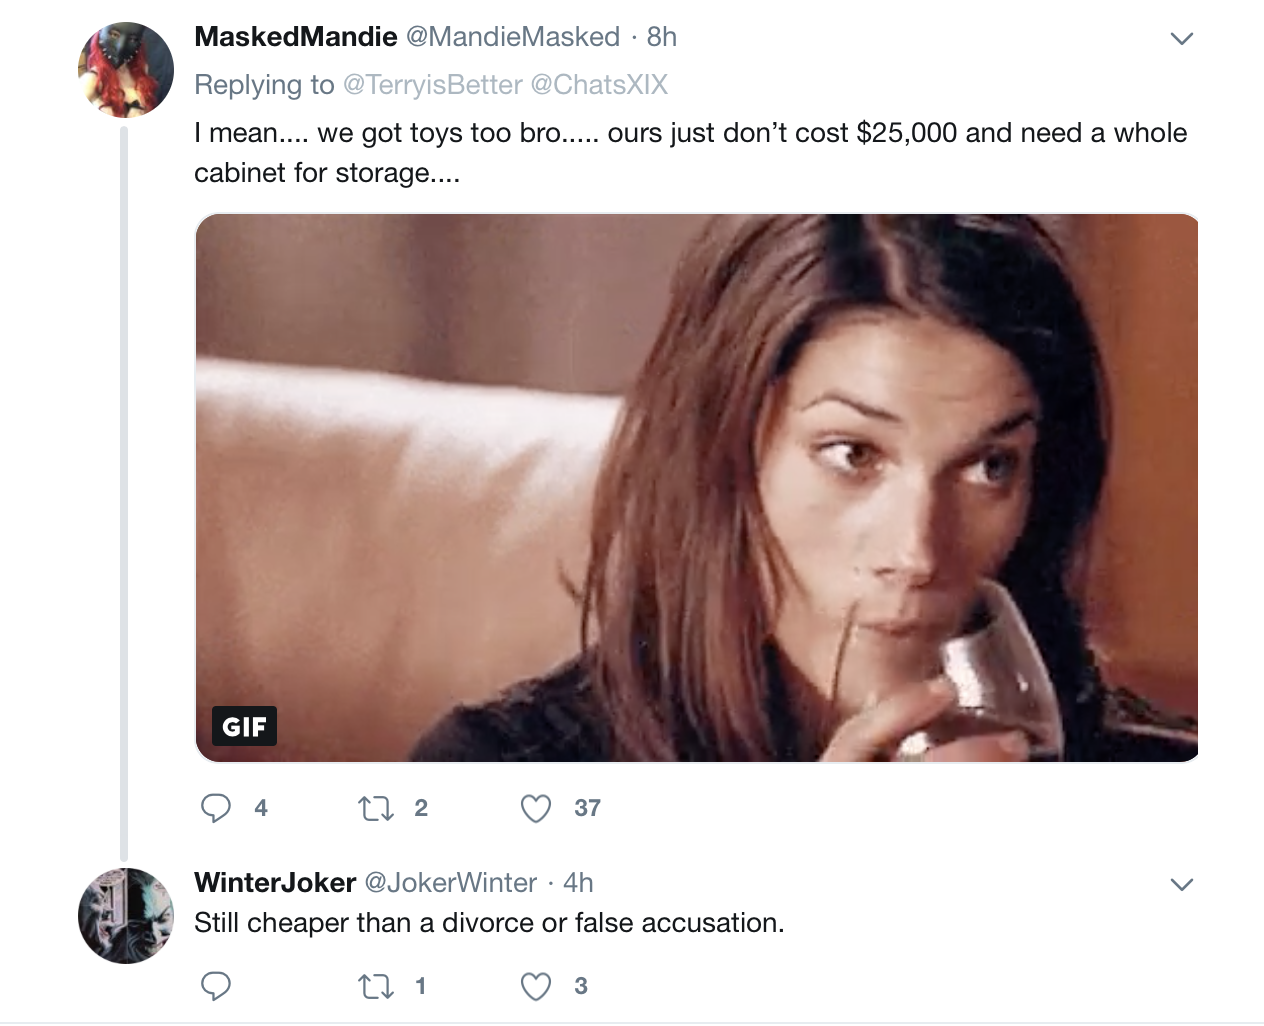Open the @MandieMasked handle
This screenshot has width=1264, height=1026.
pos(513,37)
